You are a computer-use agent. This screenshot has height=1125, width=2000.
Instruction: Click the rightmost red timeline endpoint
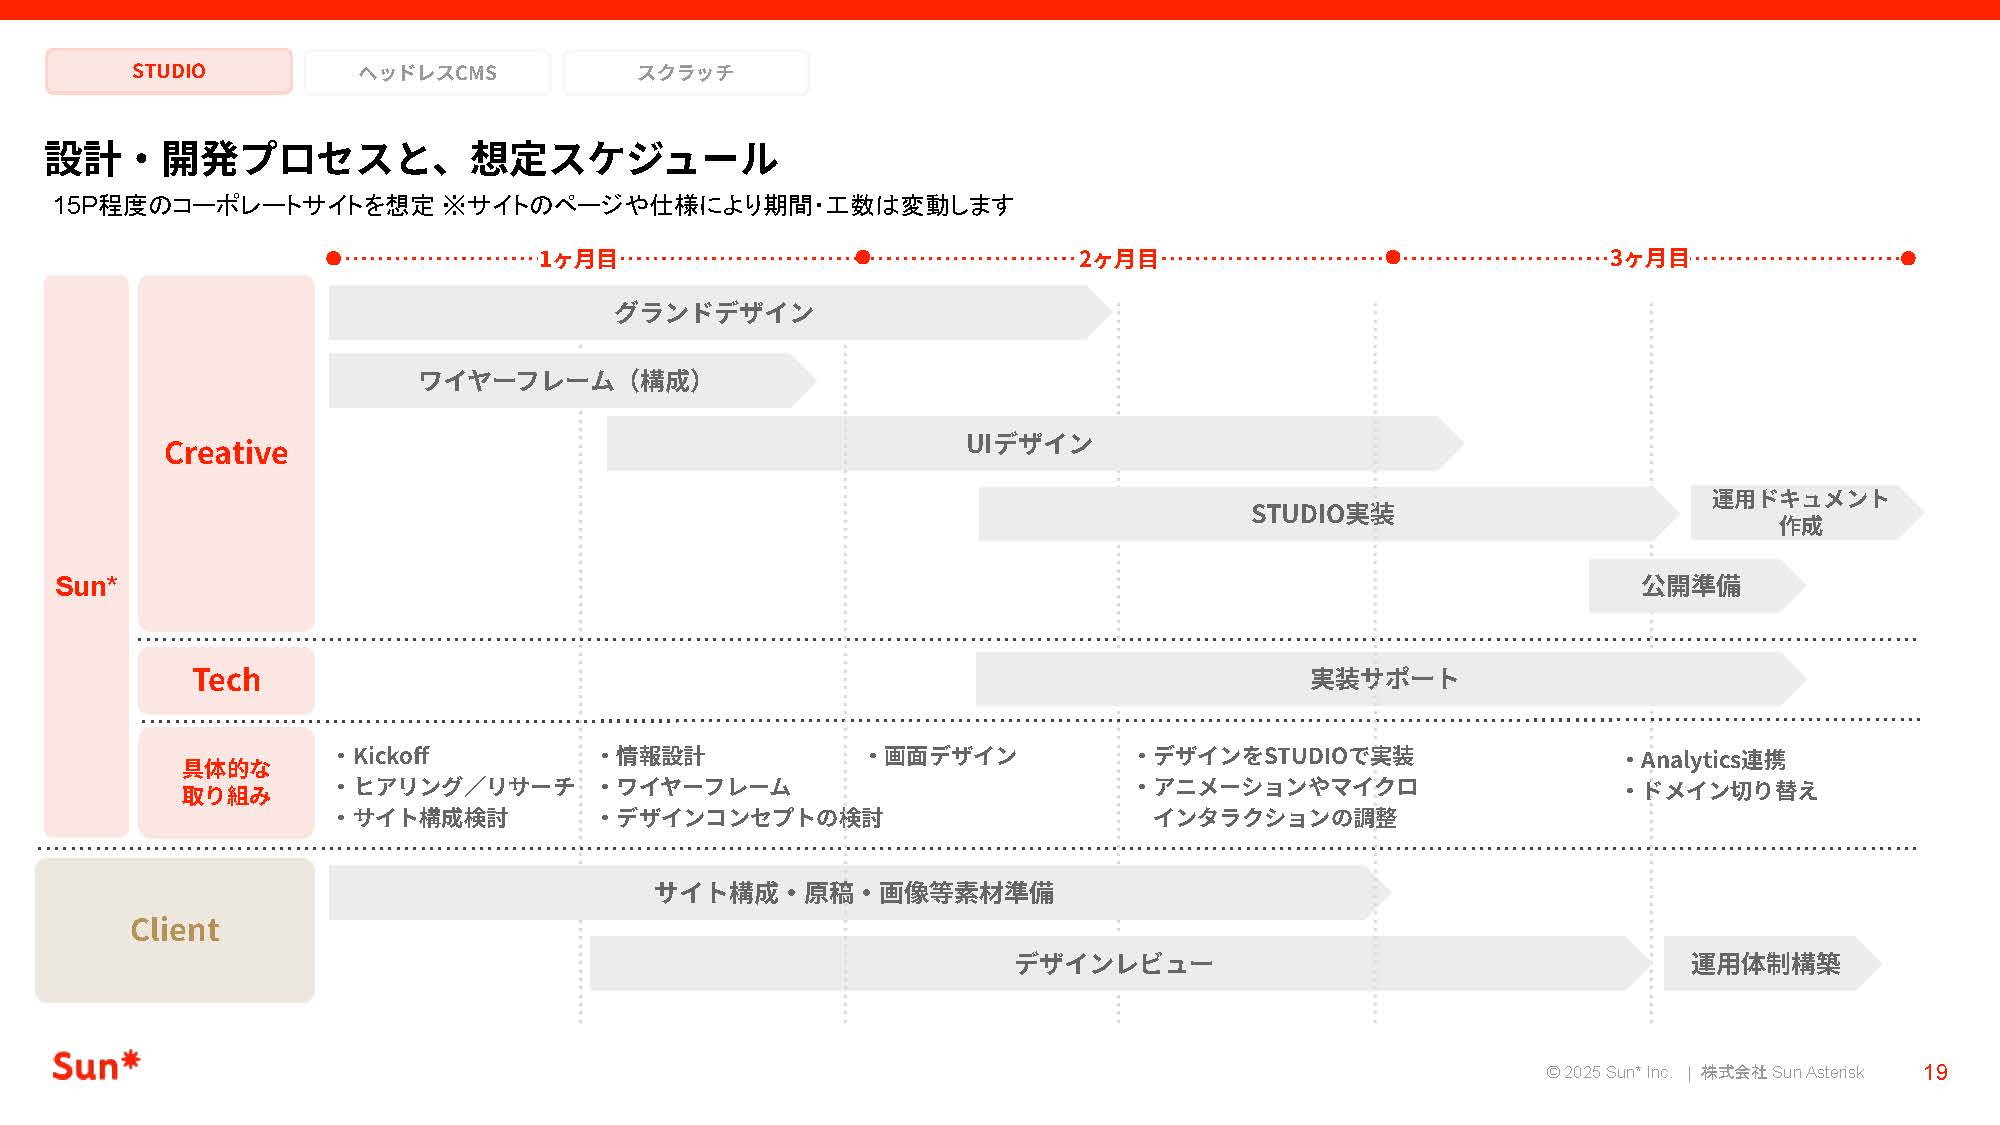(x=1907, y=259)
